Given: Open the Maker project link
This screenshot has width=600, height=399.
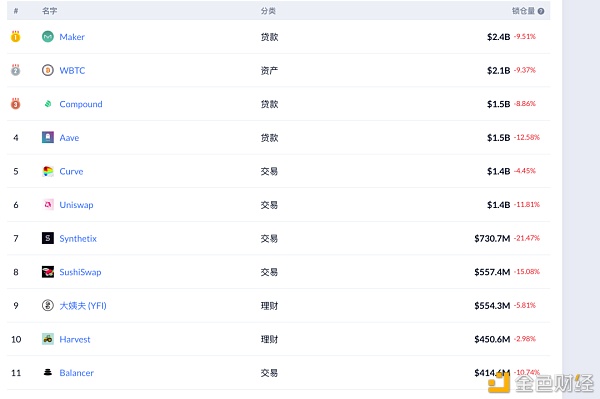Looking at the screenshot, I should pyautogui.click(x=72, y=37).
